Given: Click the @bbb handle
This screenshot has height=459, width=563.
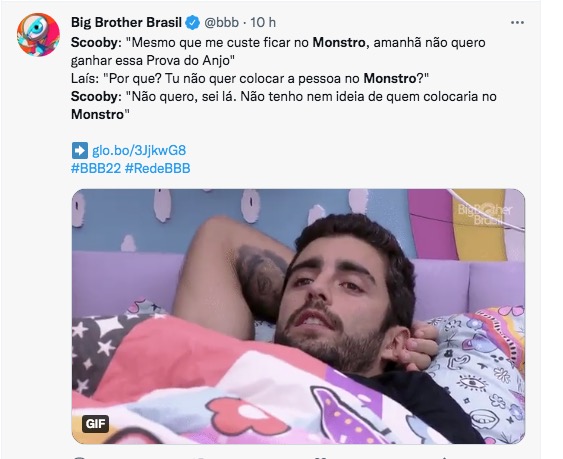Looking at the screenshot, I should click(222, 22).
